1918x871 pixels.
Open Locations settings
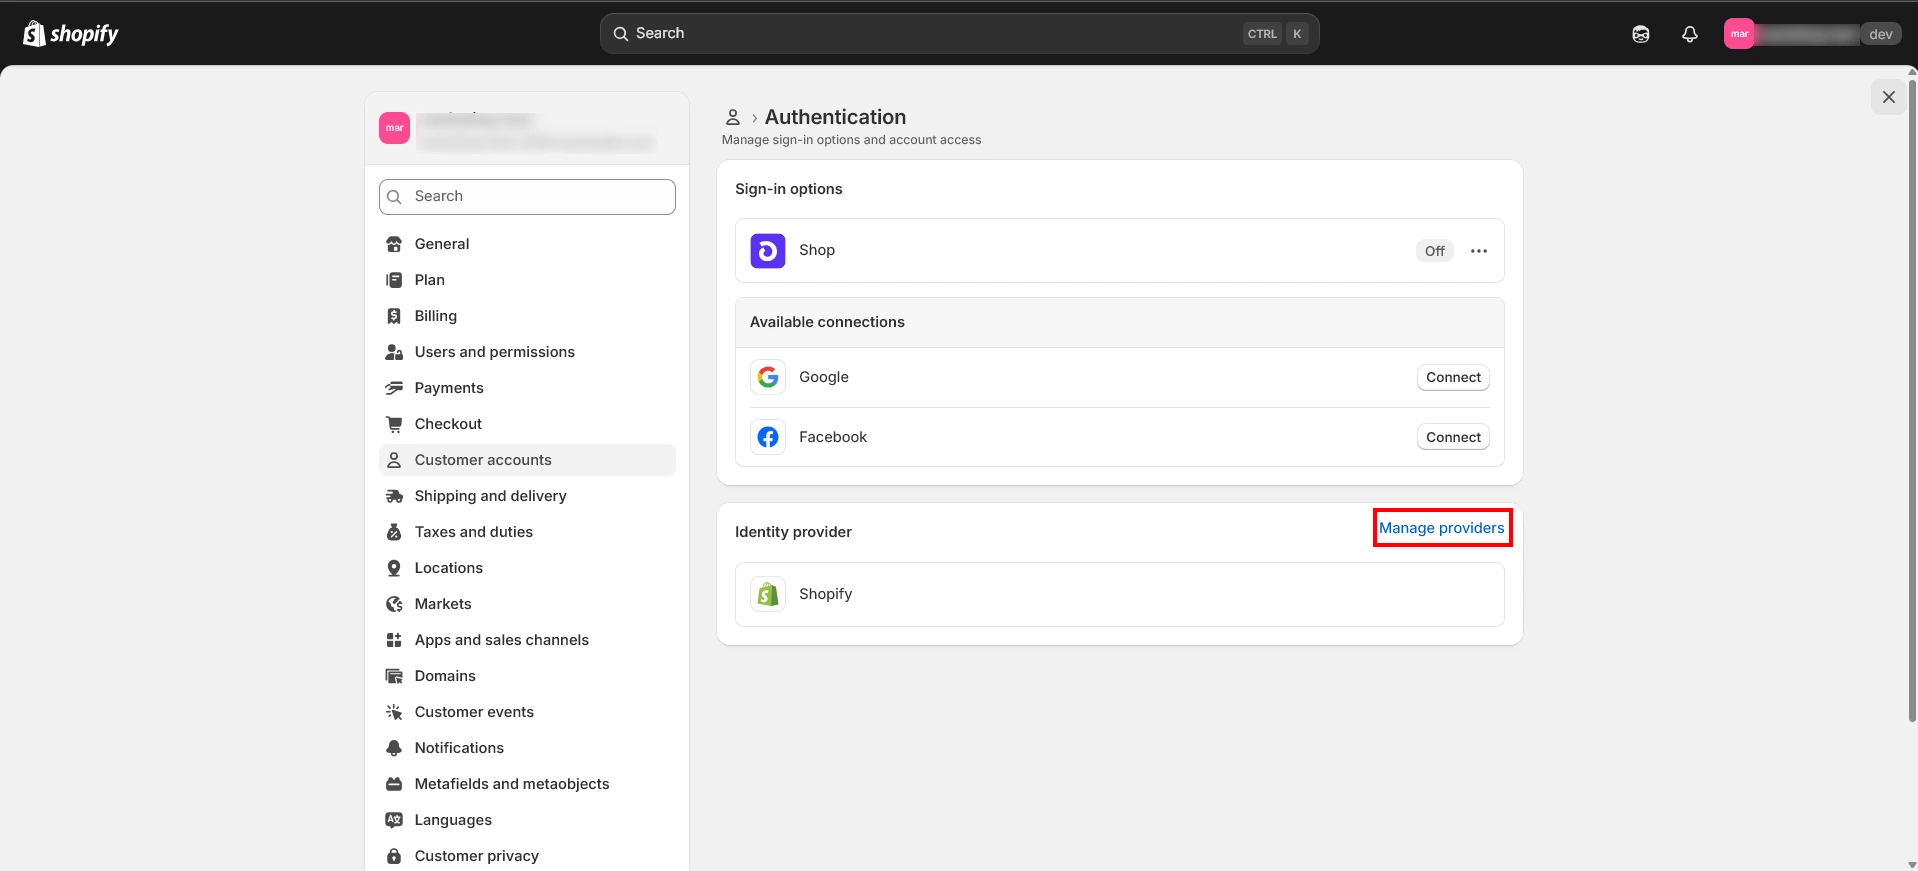pos(527,568)
